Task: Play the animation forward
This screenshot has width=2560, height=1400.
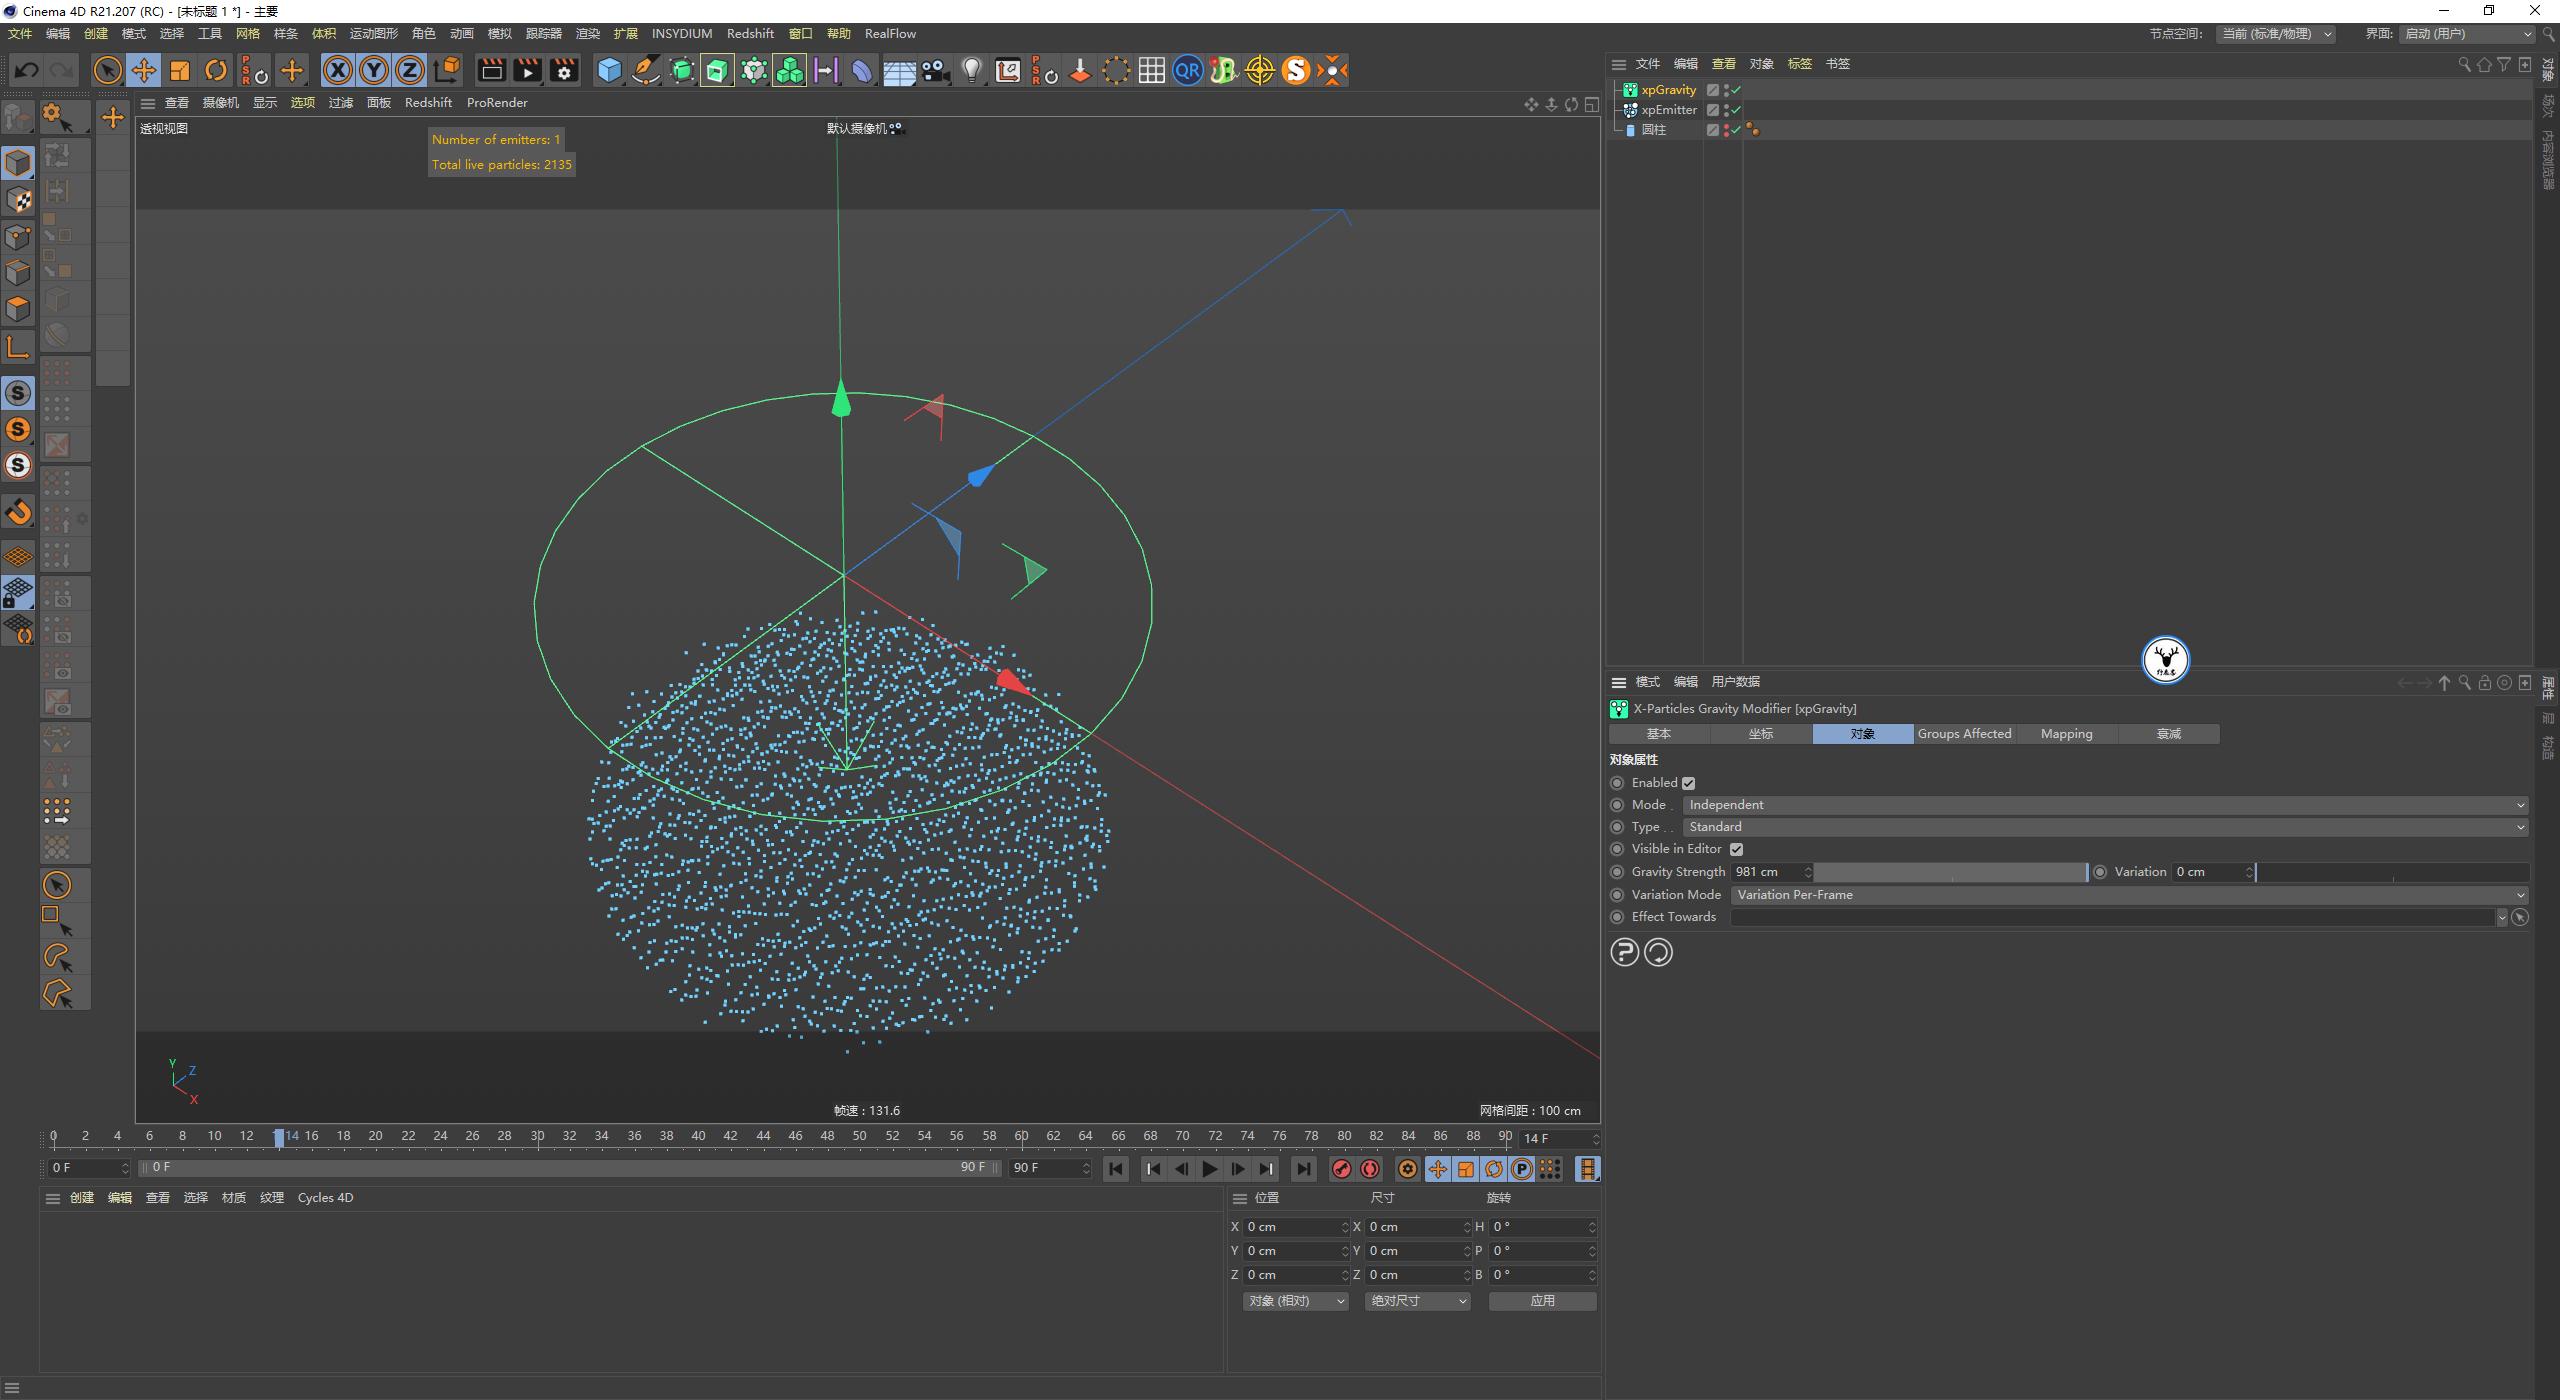Action: [1210, 1168]
